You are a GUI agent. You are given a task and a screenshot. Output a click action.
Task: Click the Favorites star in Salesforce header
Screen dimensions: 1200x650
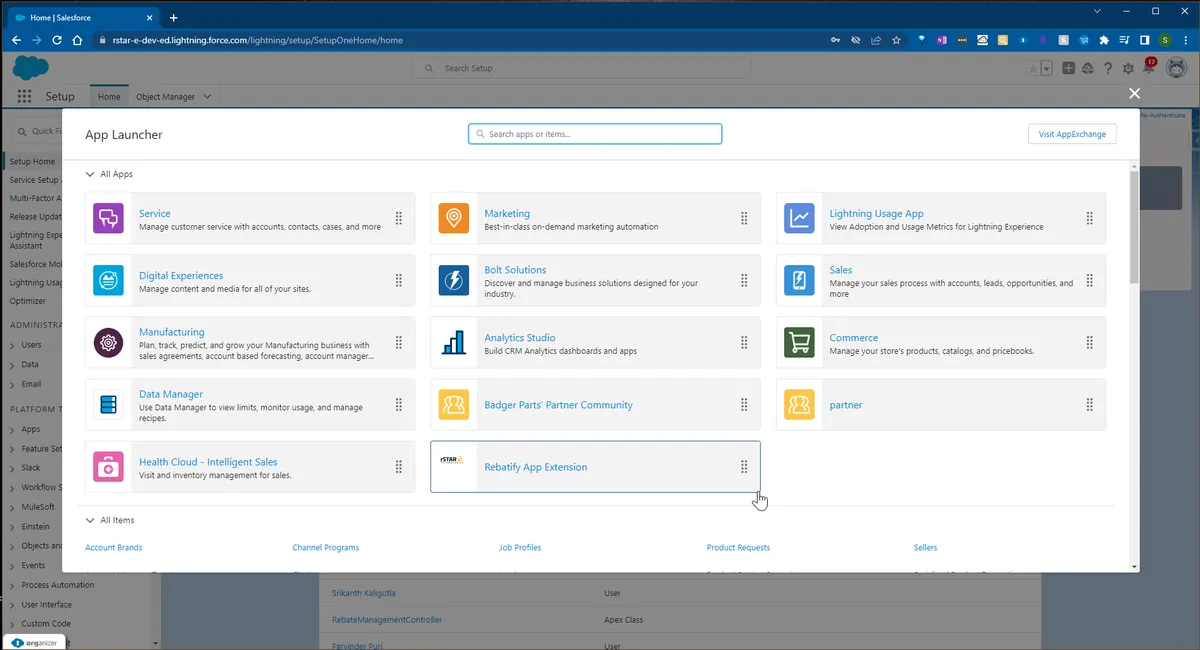coord(1032,68)
